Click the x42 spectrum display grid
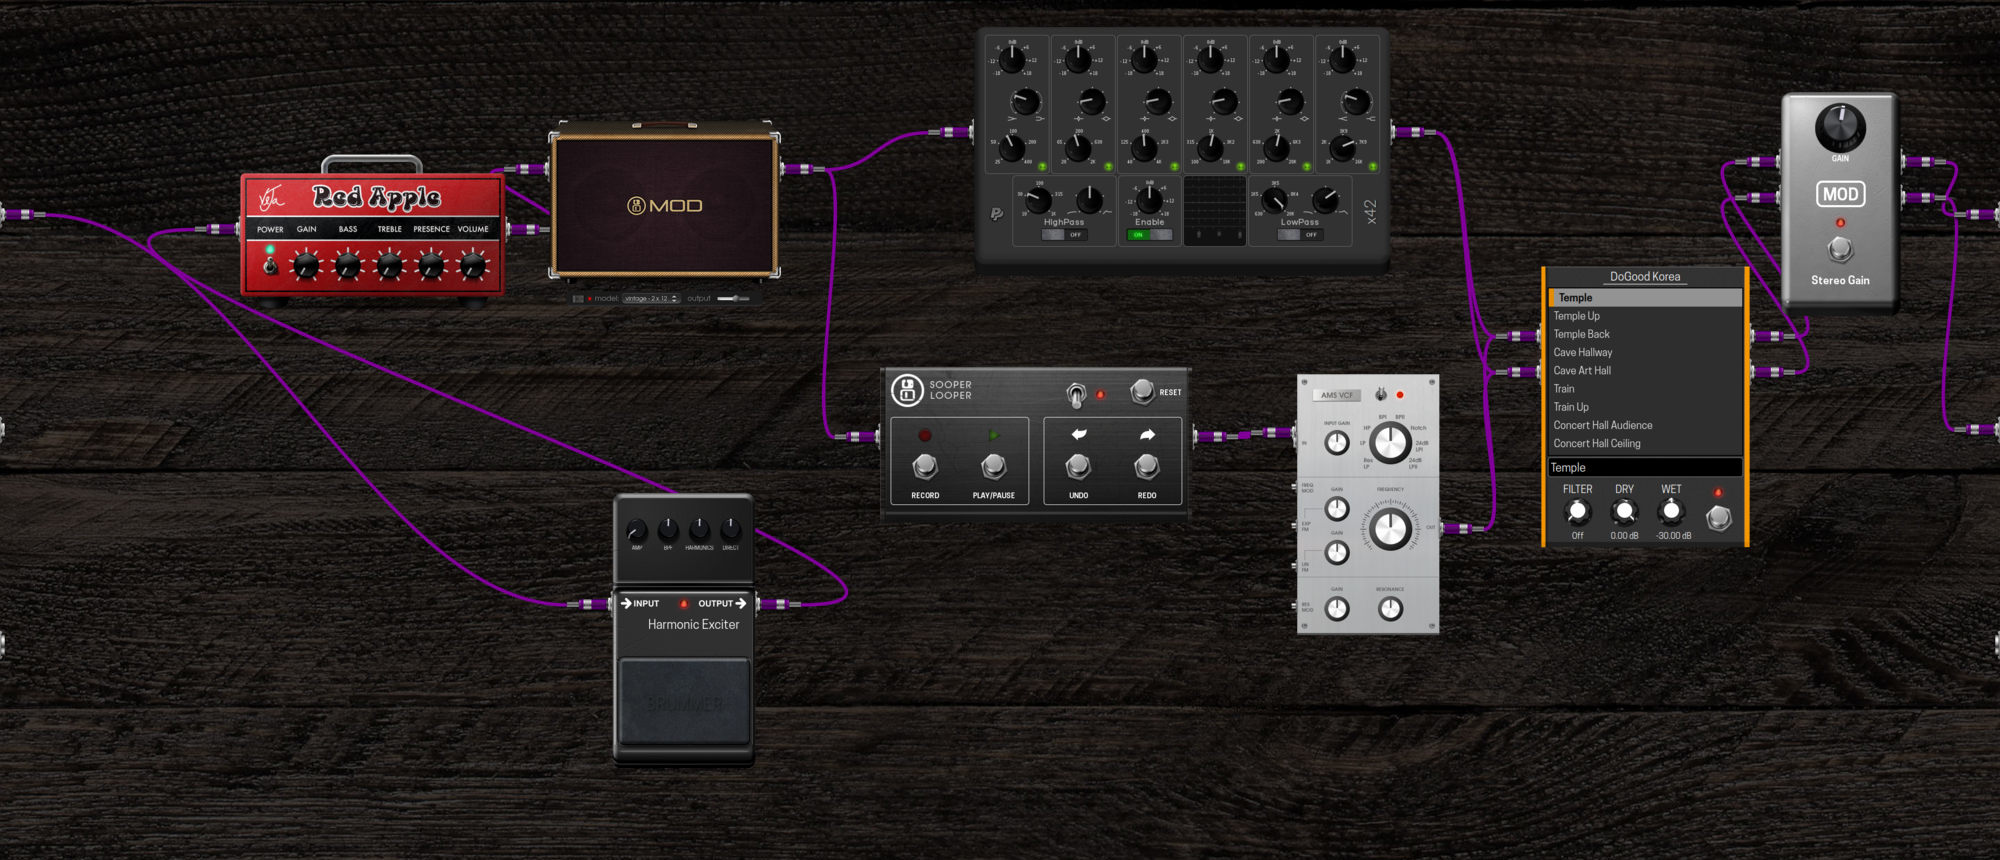The width and height of the screenshot is (2000, 860). [1215, 210]
